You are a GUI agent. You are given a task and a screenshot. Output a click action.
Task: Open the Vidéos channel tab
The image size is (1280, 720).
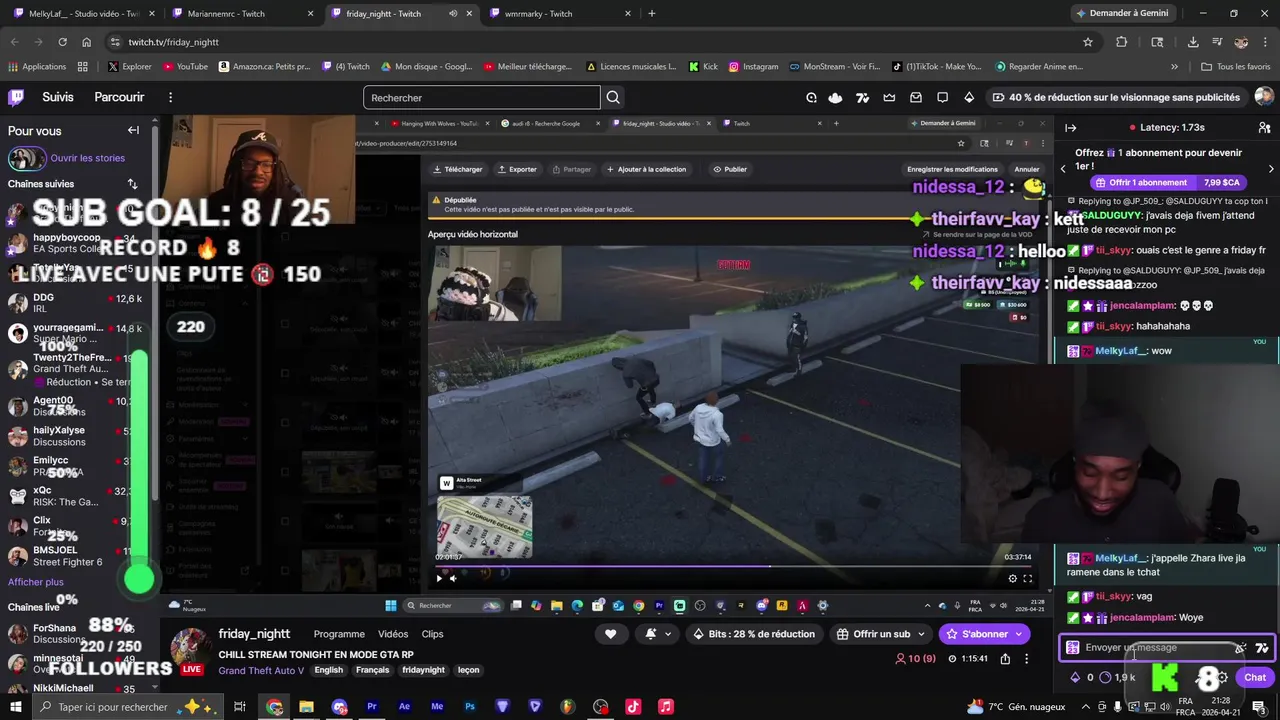pyautogui.click(x=393, y=634)
